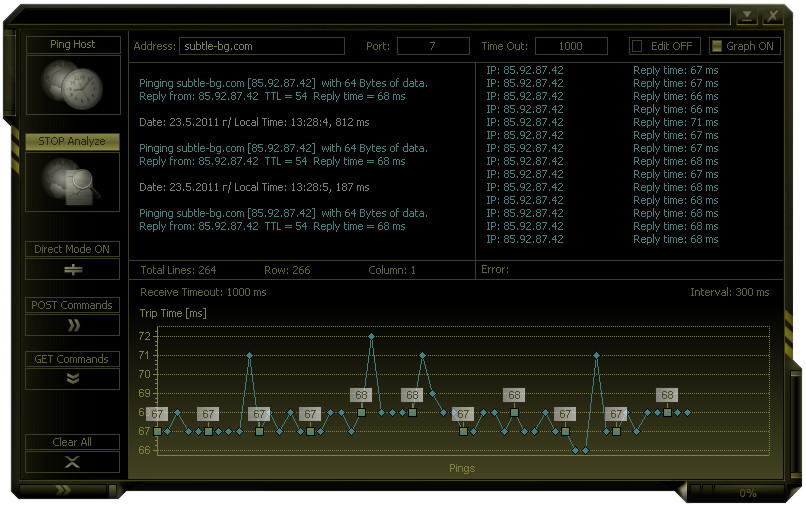
Task: Click the Clear All label
Action: pos(72,442)
